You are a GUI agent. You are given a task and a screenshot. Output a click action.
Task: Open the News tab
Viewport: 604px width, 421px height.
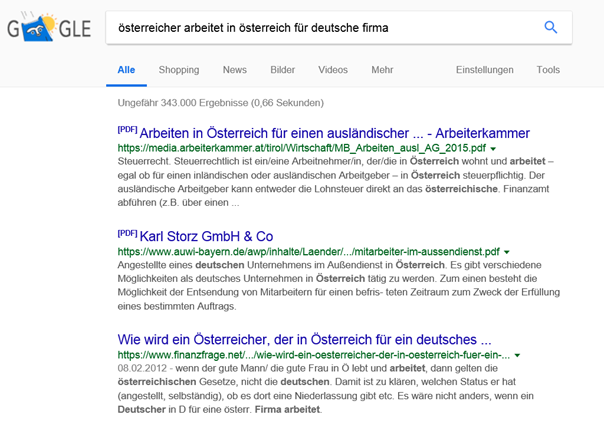click(235, 70)
